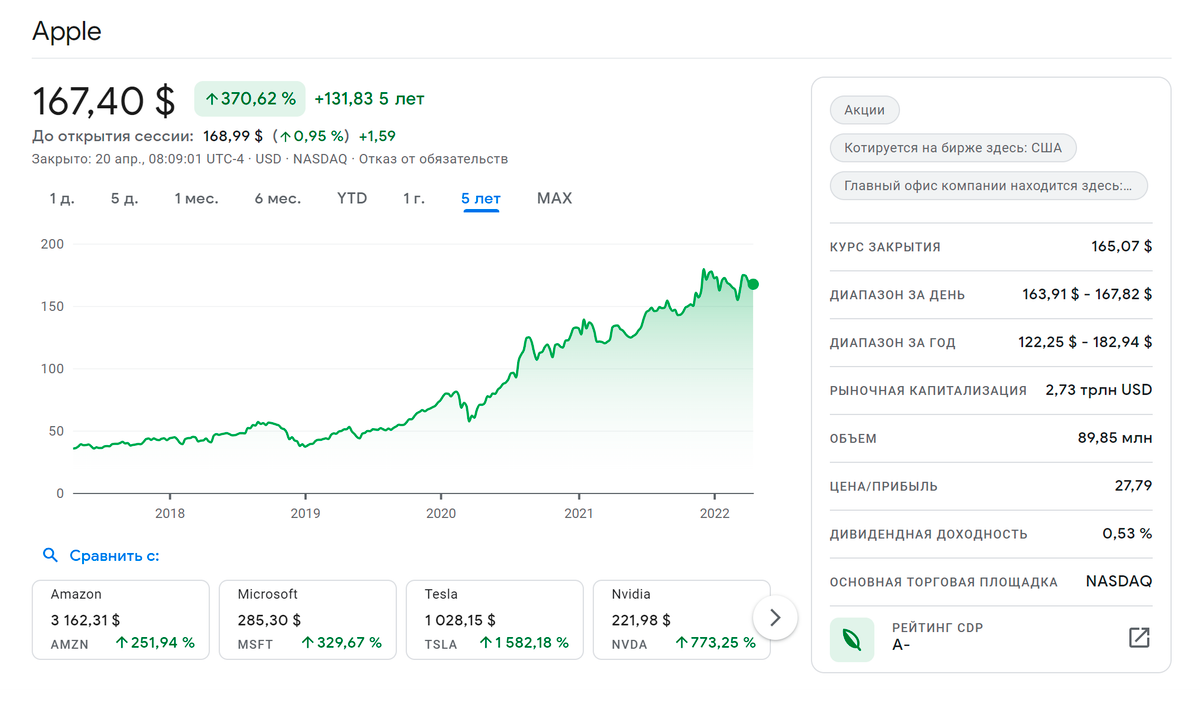Click the Котируется на бирже здесь: США chip

click(953, 149)
